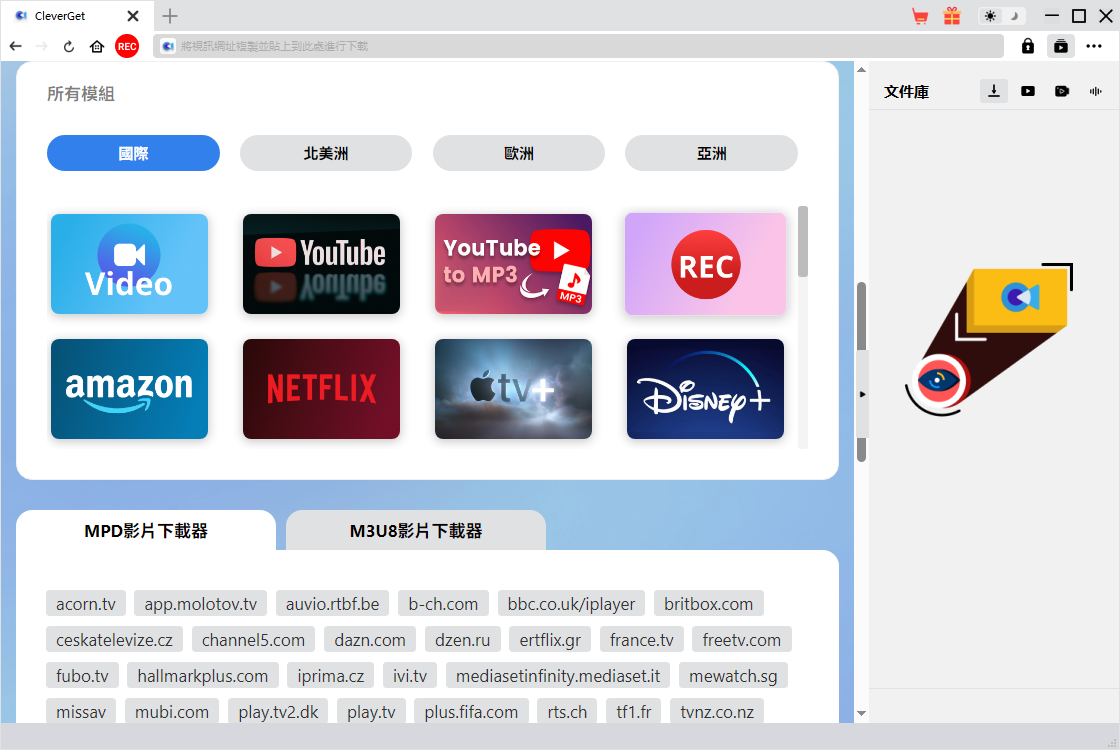Collapse library panel with side arrow handle
Screen dimensions: 1120x750
click(862, 394)
